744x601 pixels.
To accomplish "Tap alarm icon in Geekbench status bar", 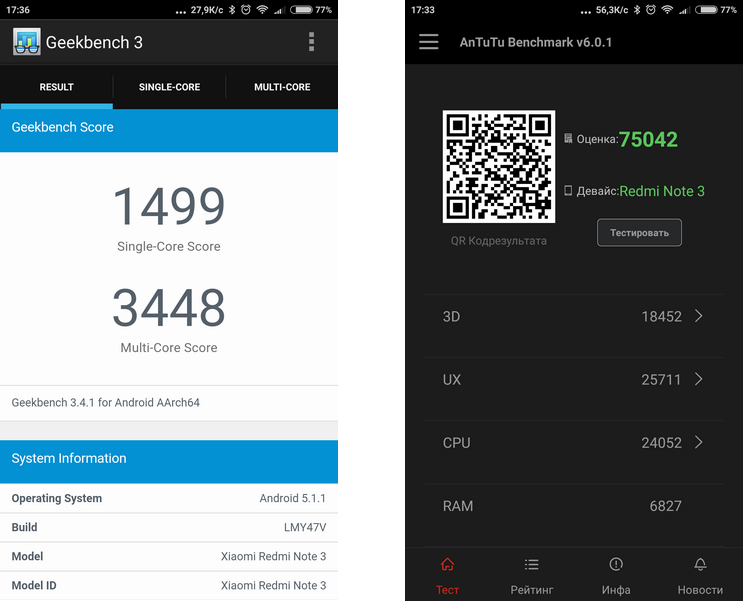I will (x=246, y=9).
